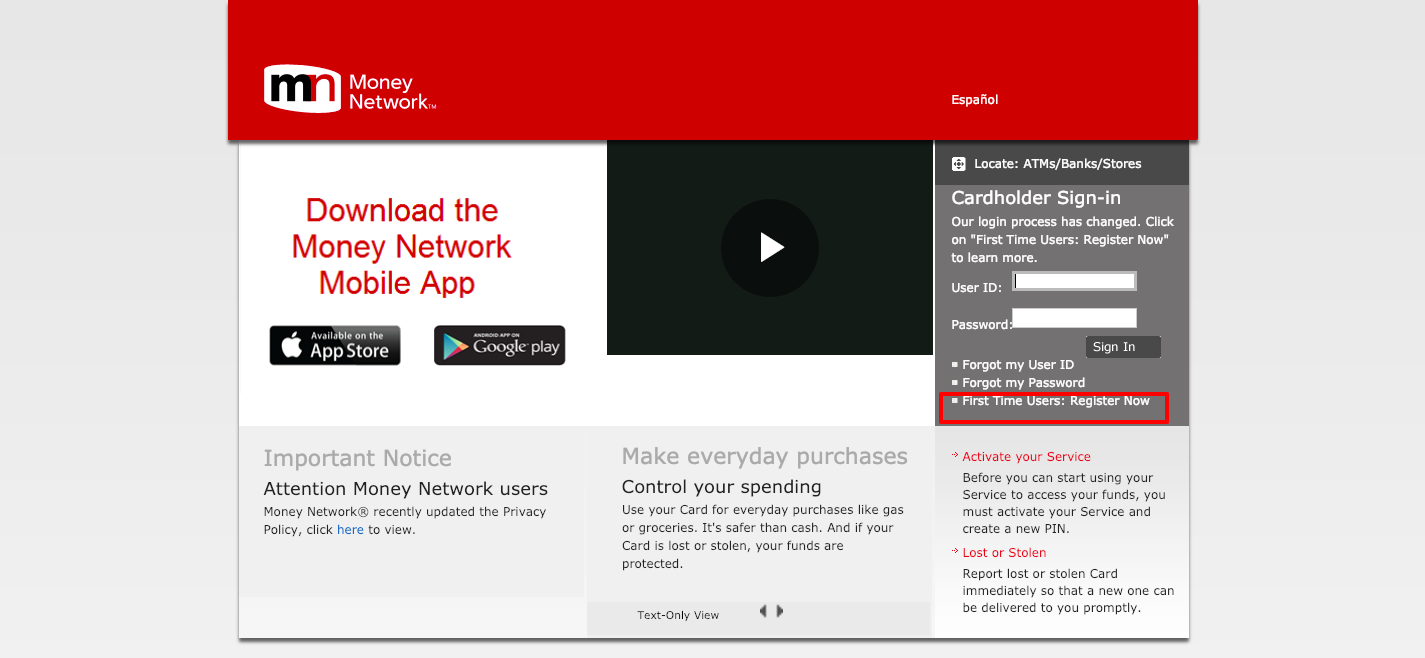
Task: Click First Time Users: Register Now
Action: (1056, 401)
